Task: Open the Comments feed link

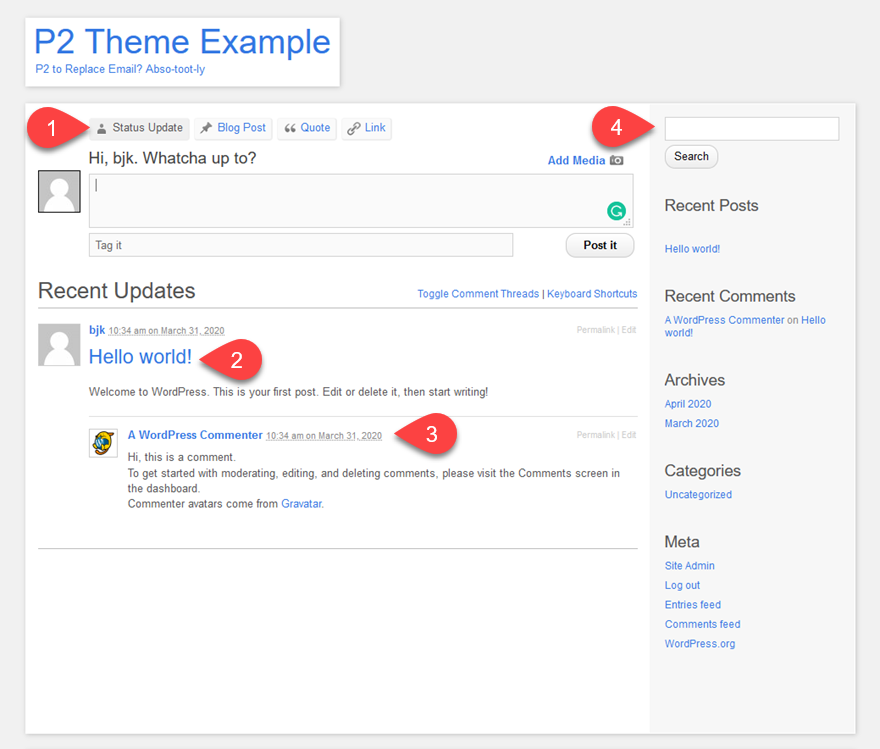Action: (703, 624)
